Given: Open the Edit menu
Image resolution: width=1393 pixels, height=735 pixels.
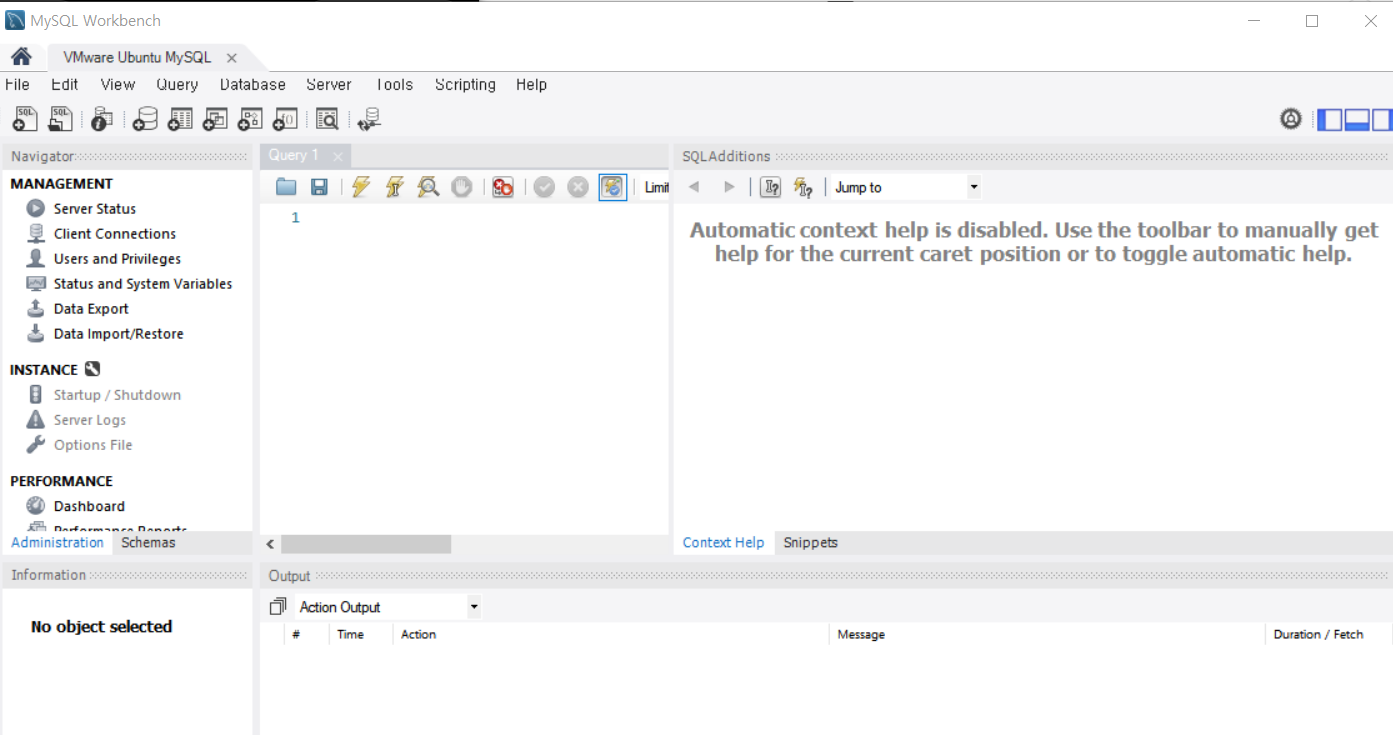Looking at the screenshot, I should tap(65, 84).
